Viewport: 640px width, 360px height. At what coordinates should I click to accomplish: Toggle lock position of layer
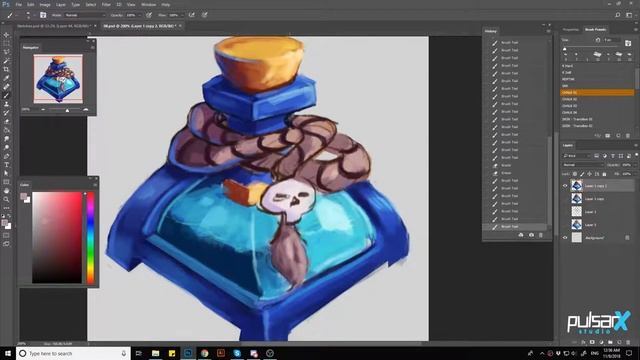click(x=589, y=174)
